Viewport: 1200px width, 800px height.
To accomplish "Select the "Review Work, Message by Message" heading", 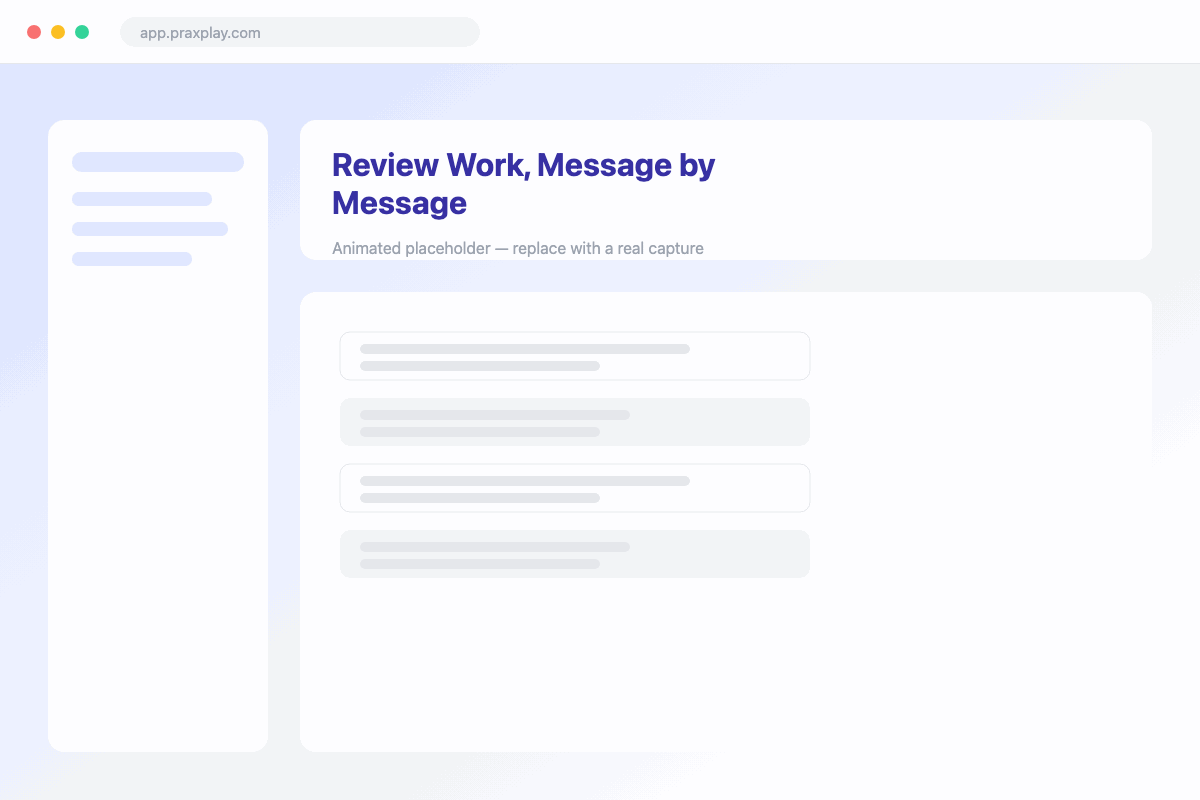I will [x=523, y=184].
